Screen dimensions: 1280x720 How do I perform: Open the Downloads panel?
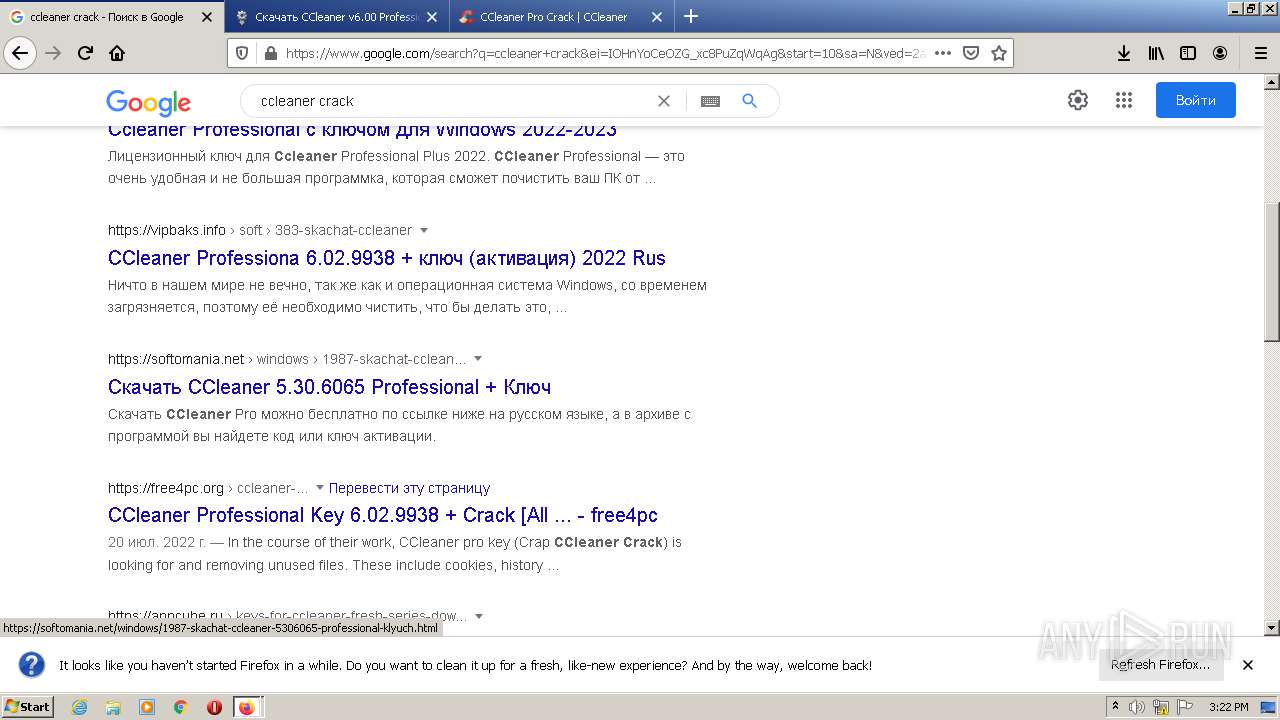[1124, 53]
